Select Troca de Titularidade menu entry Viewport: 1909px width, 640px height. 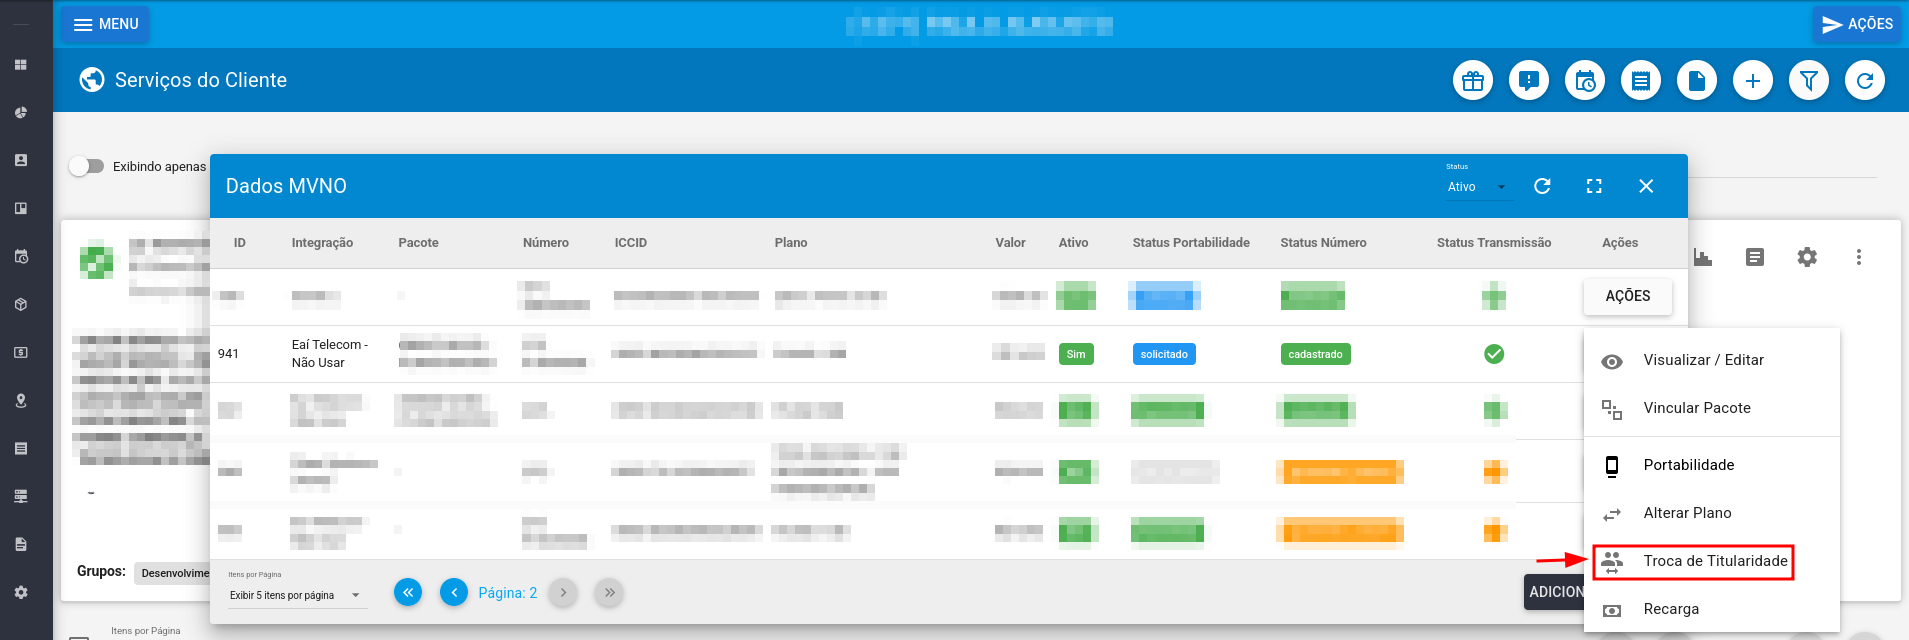click(1712, 561)
